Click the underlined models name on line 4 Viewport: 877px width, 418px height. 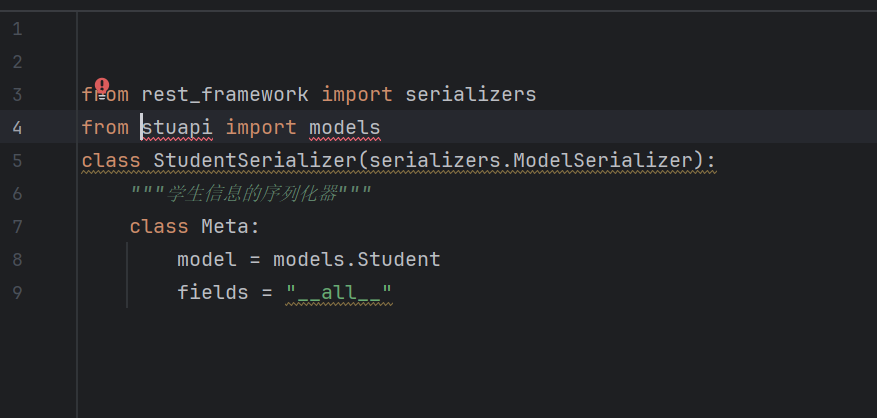[345, 128]
